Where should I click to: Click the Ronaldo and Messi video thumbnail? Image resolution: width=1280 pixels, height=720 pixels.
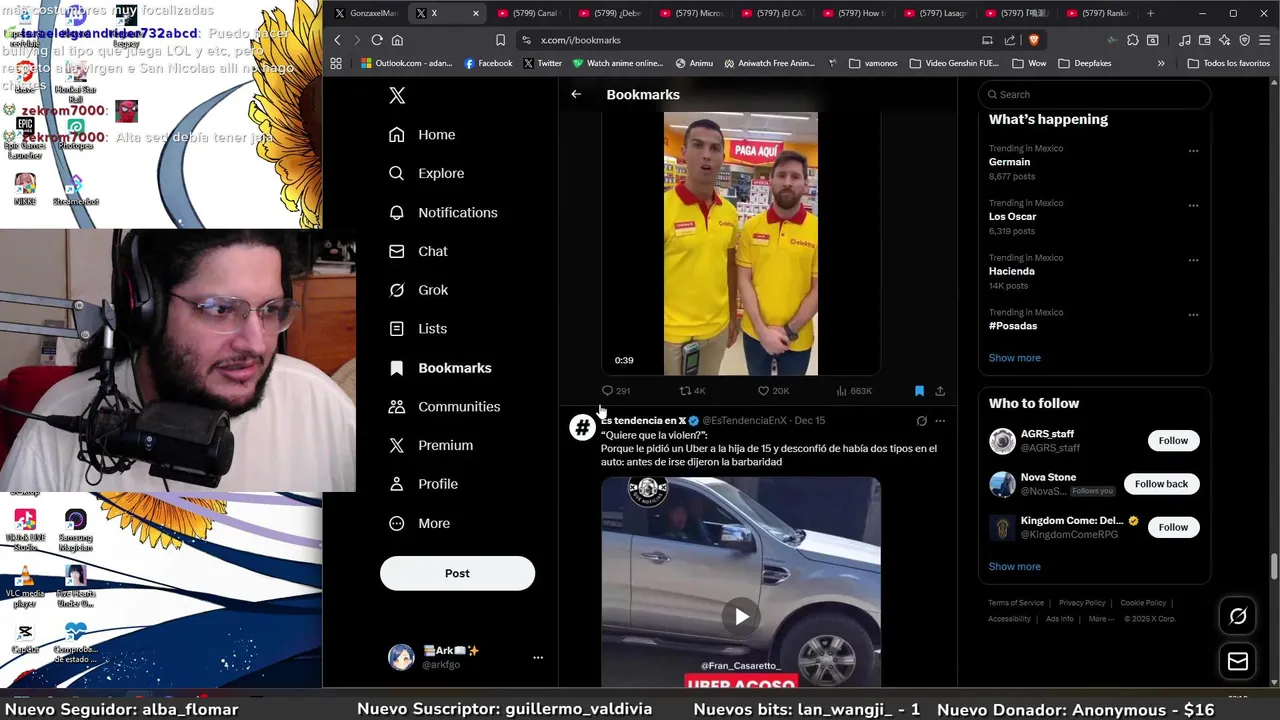(741, 243)
